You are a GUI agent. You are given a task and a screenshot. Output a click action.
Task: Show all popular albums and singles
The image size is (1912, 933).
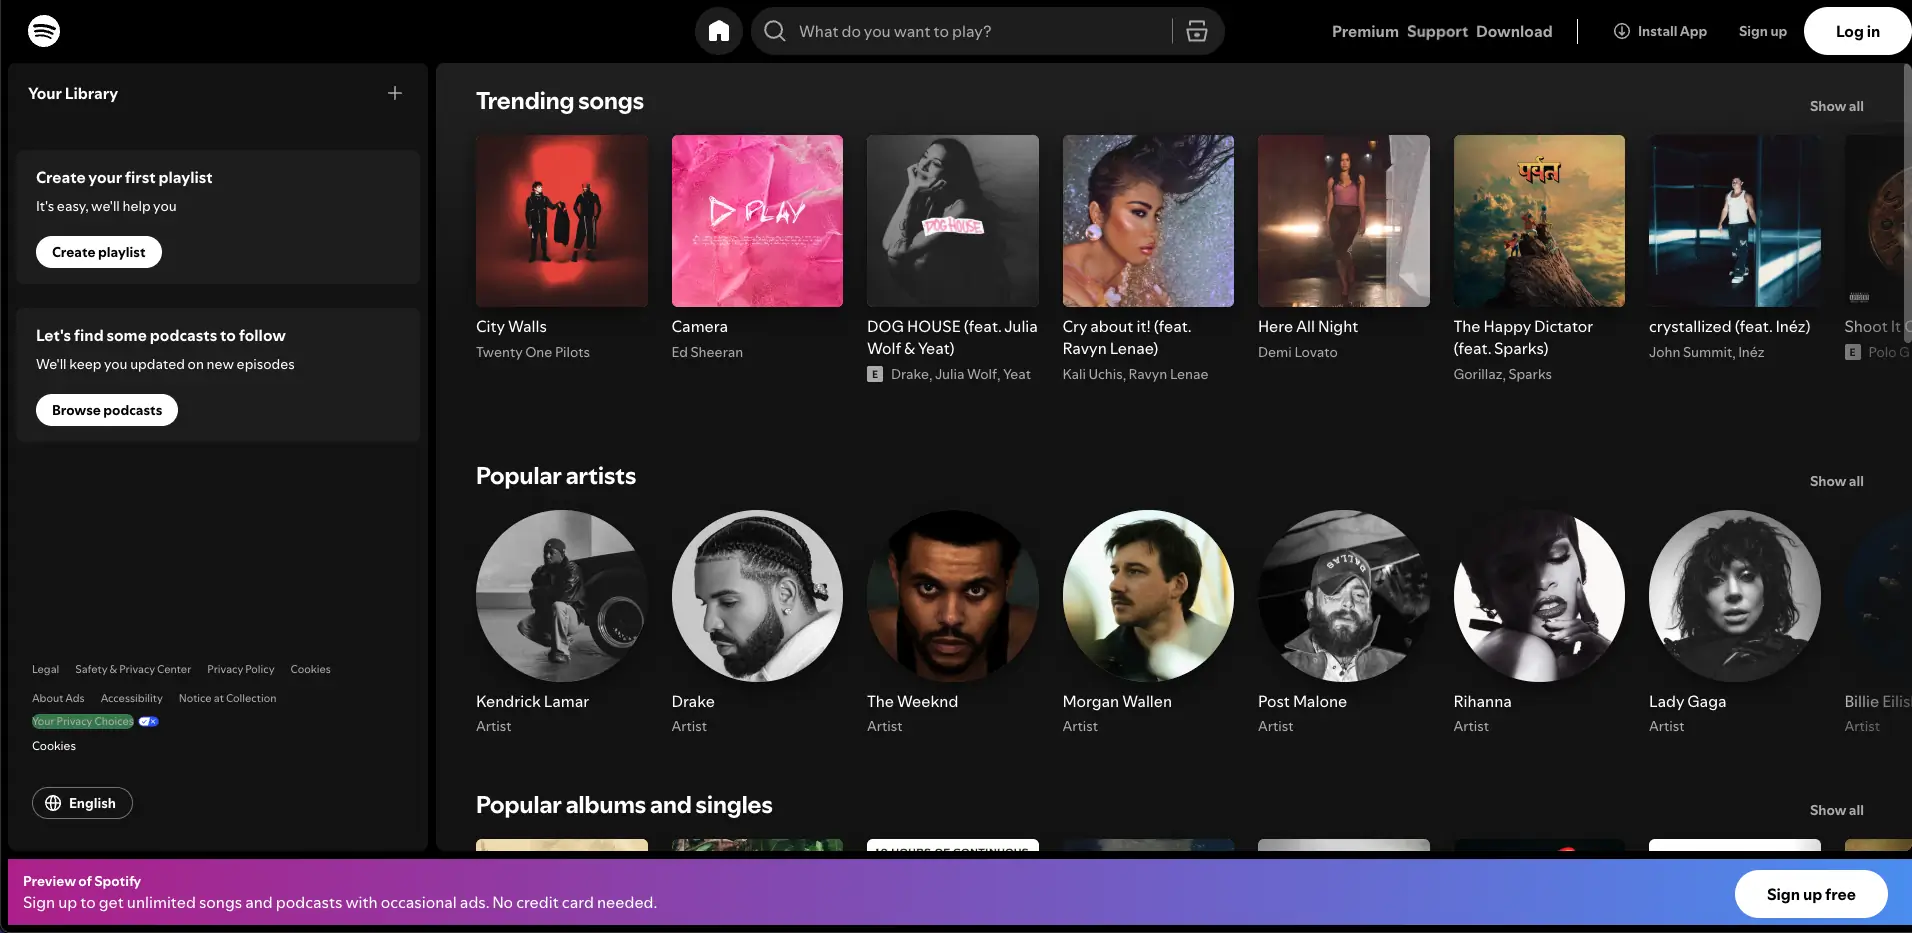click(1836, 810)
